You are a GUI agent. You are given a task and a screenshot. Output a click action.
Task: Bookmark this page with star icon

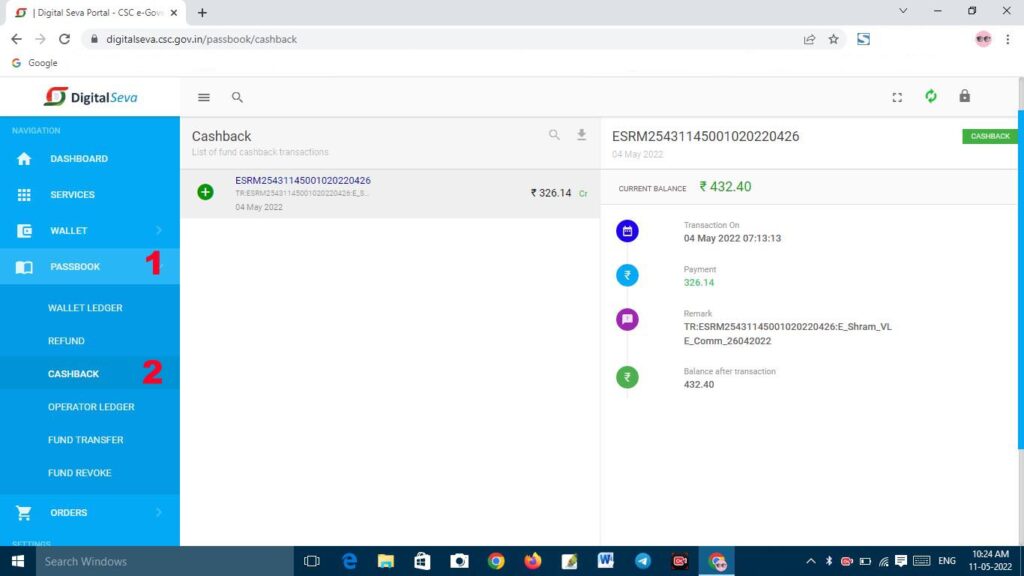click(x=833, y=39)
